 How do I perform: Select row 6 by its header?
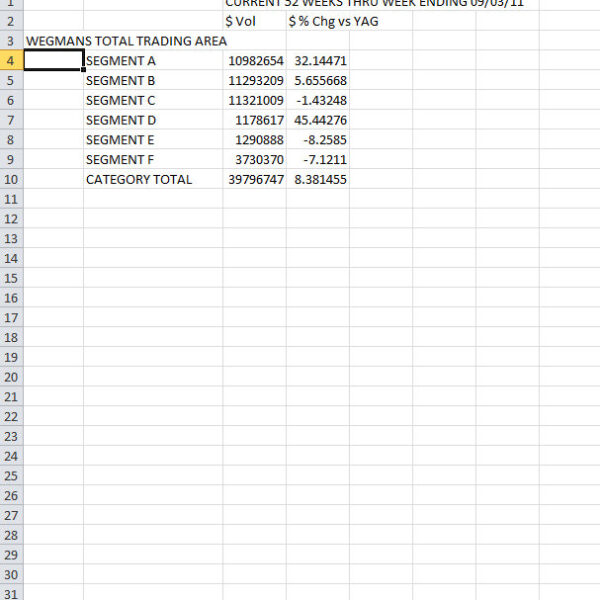click(x=11, y=100)
